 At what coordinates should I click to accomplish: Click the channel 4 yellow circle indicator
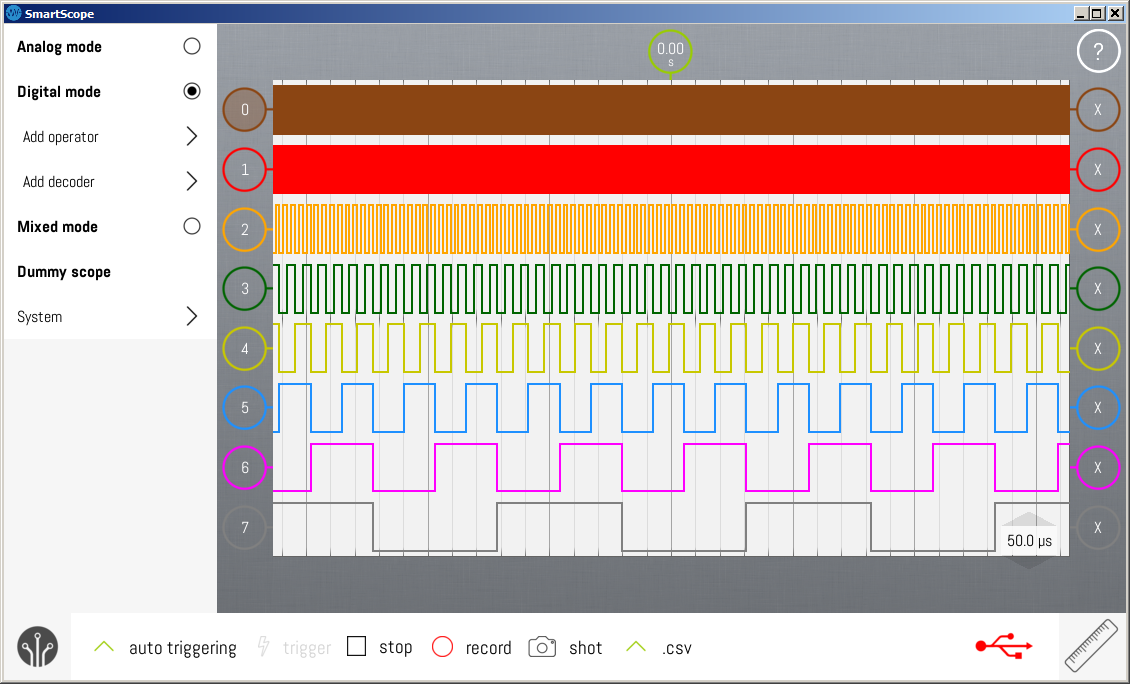pos(245,349)
